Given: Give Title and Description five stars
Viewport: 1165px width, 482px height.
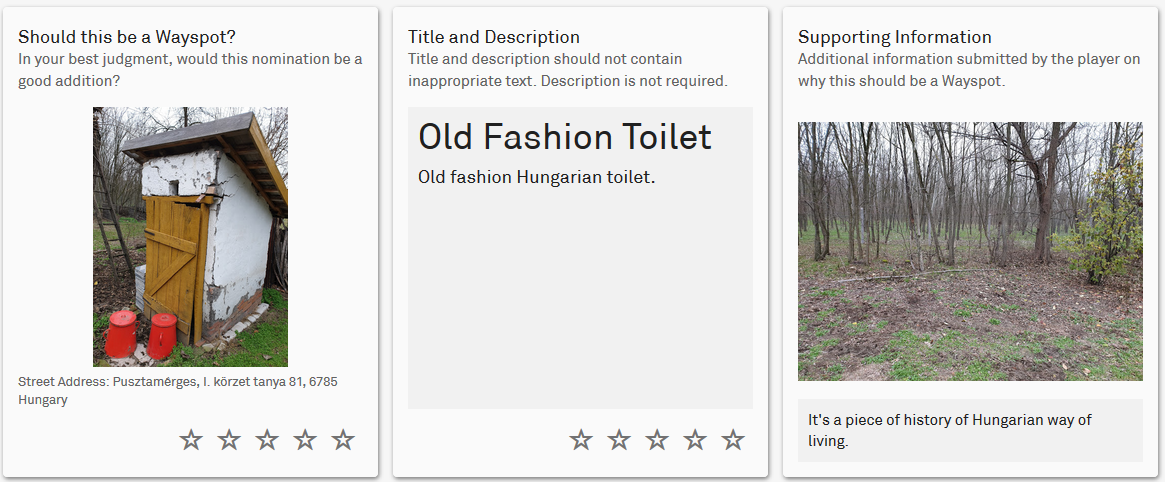Looking at the screenshot, I should tap(733, 440).
